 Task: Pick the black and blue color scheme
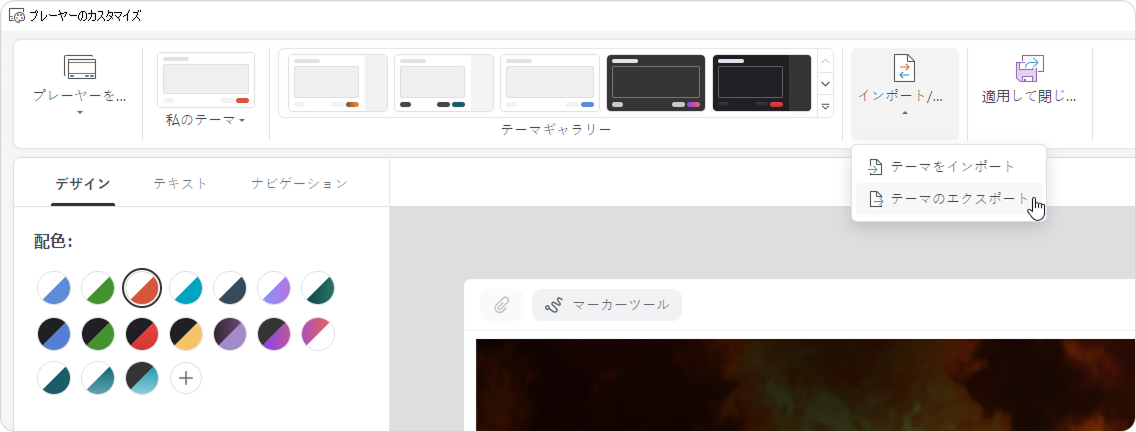[x=54, y=333]
